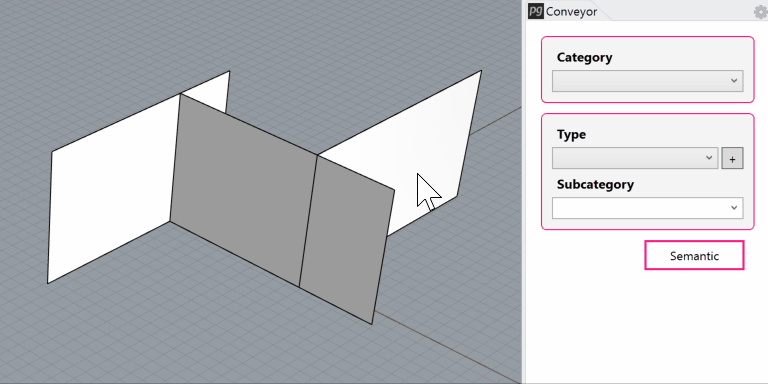This screenshot has height=384, width=768.
Task: Add a new type with plus button
Action: [x=732, y=159]
